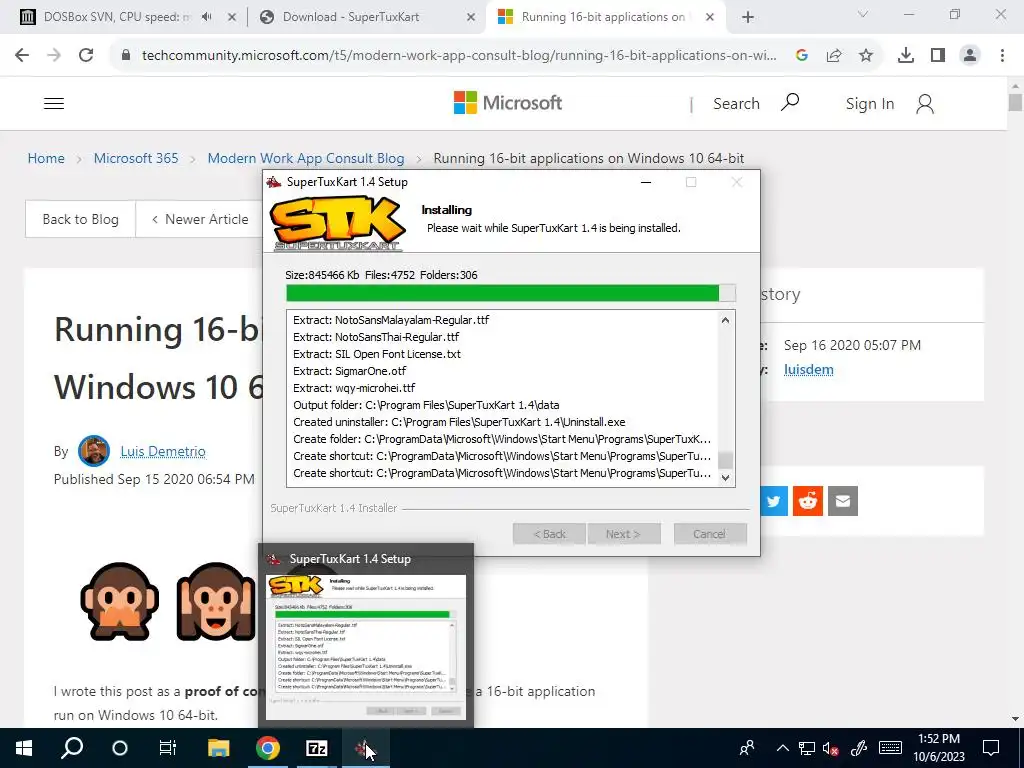
Task: Select log line 'Extract: SigmarOne.otf'
Action: tap(349, 371)
